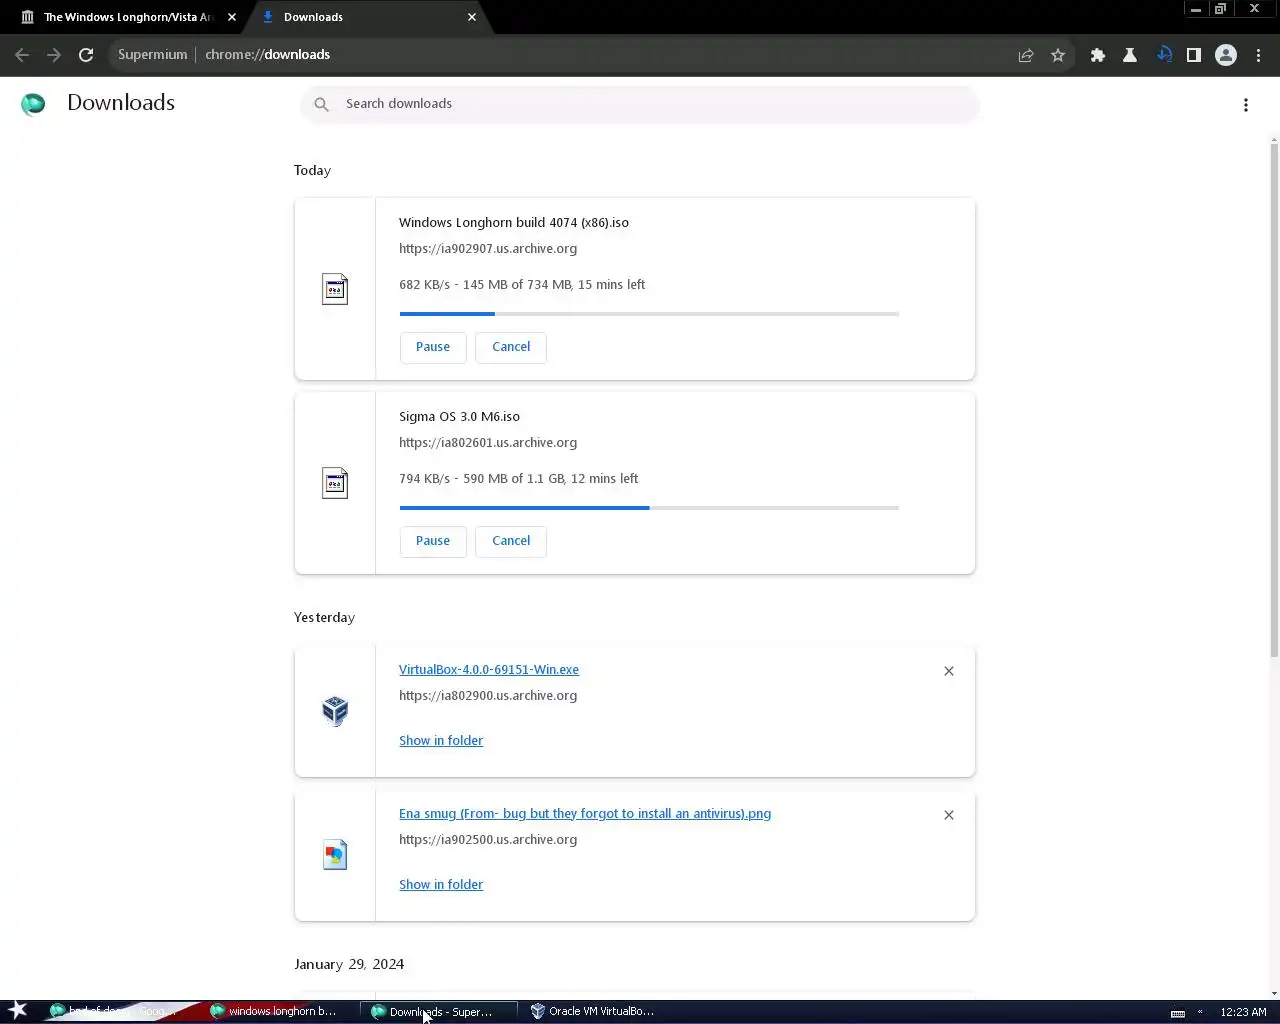Click the Windows Longhorn ISO file icon

click(335, 289)
